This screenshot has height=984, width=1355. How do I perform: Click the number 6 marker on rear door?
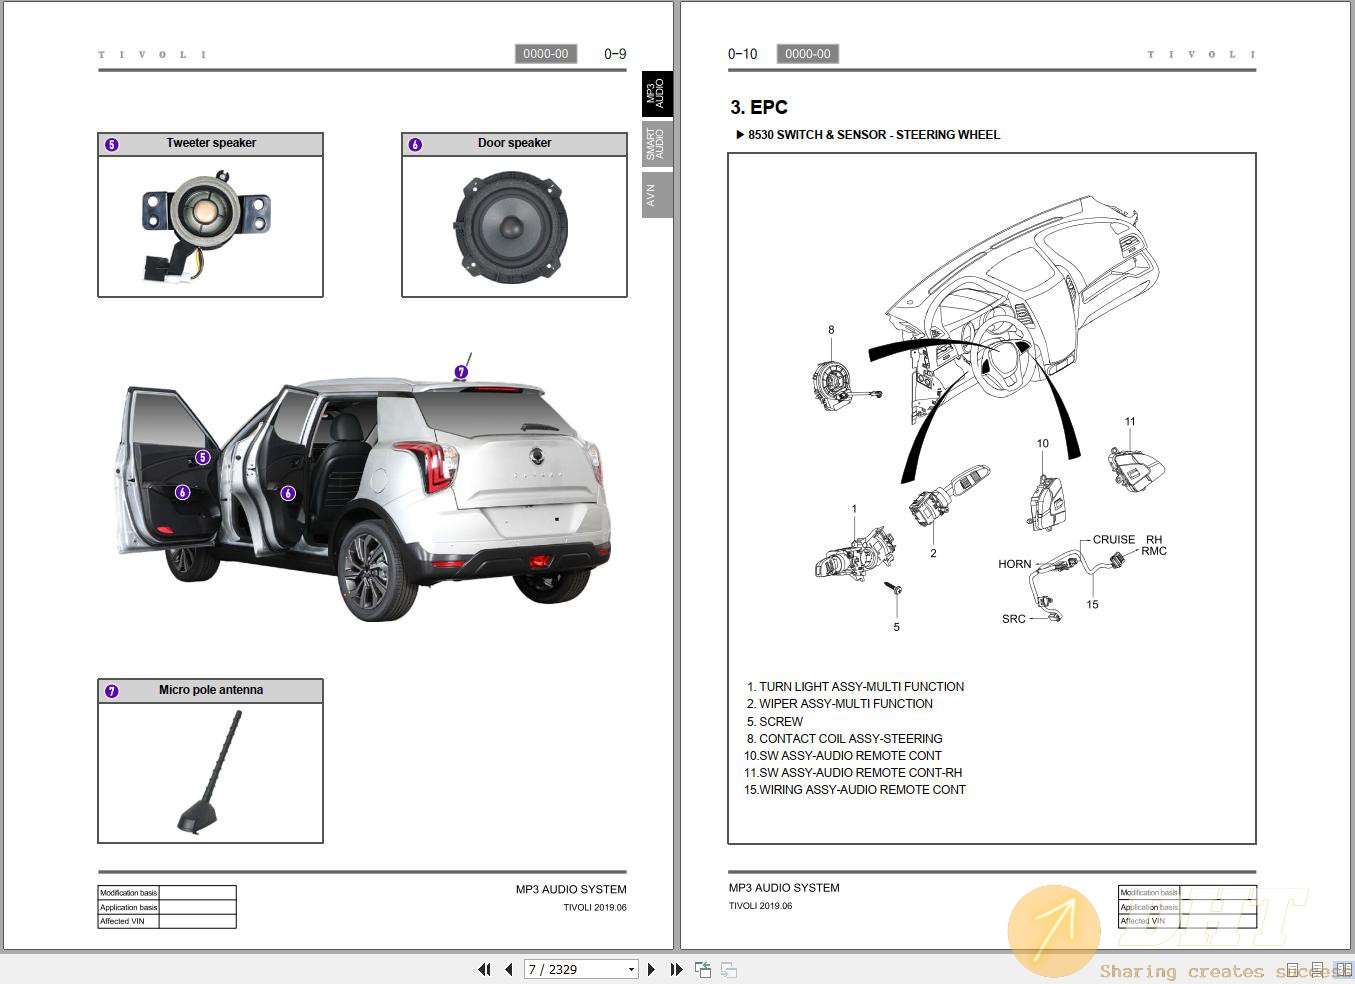coord(288,493)
